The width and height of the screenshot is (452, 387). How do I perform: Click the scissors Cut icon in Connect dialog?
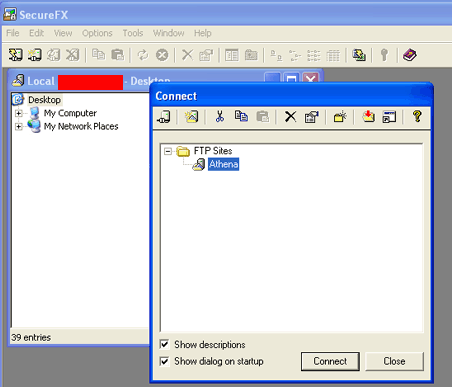pos(220,117)
